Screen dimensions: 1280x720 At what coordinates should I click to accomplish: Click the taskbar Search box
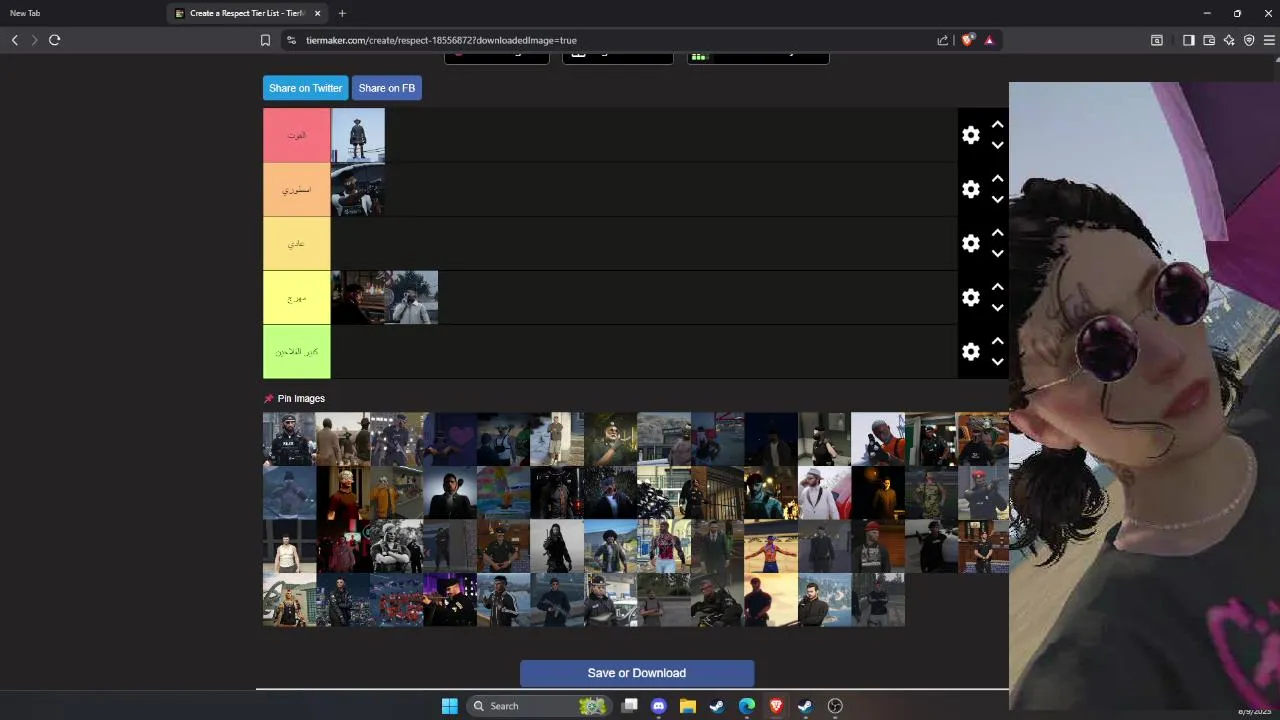pyautogui.click(x=537, y=706)
